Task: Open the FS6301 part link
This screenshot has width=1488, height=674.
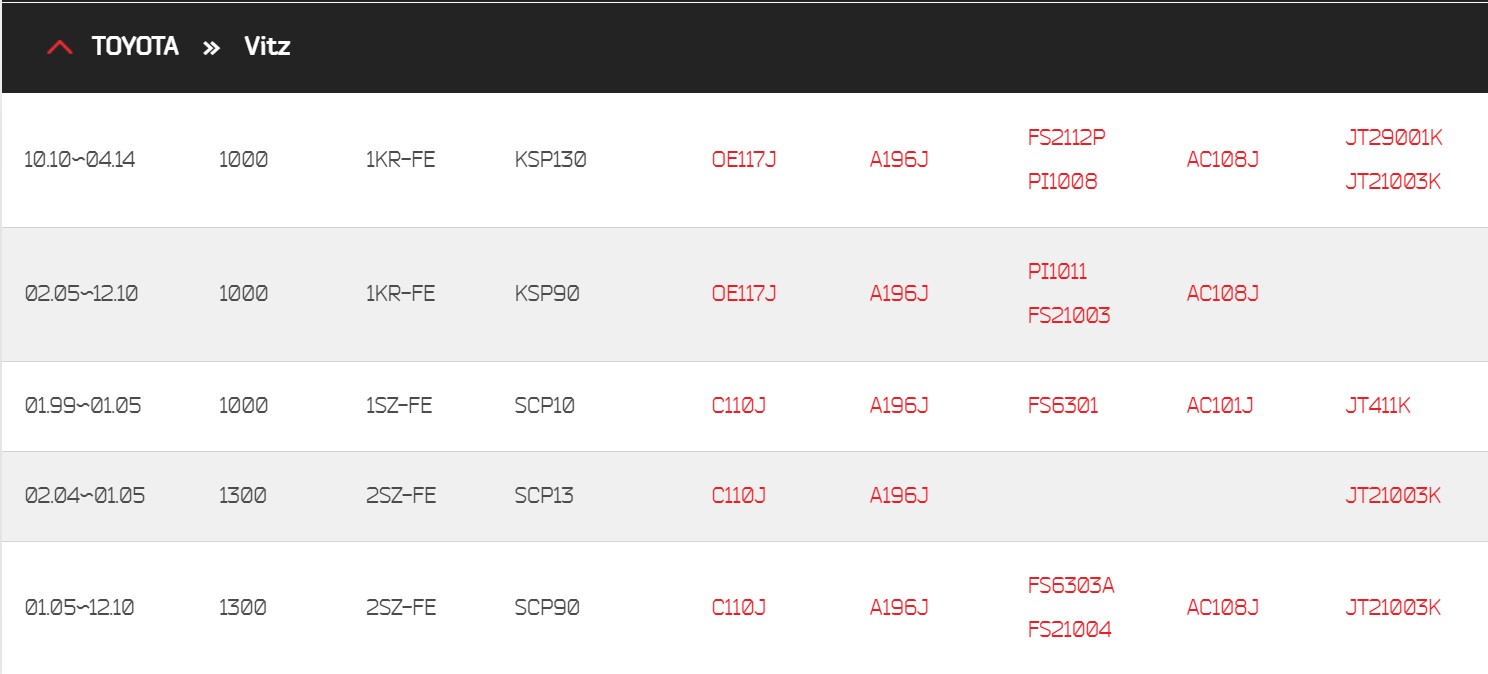Action: tap(1063, 406)
